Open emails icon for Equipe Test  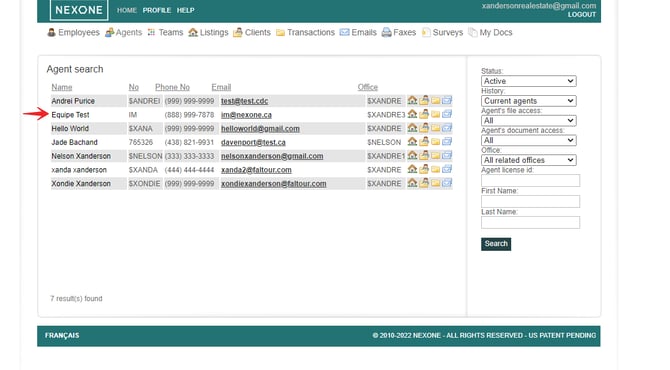point(447,114)
